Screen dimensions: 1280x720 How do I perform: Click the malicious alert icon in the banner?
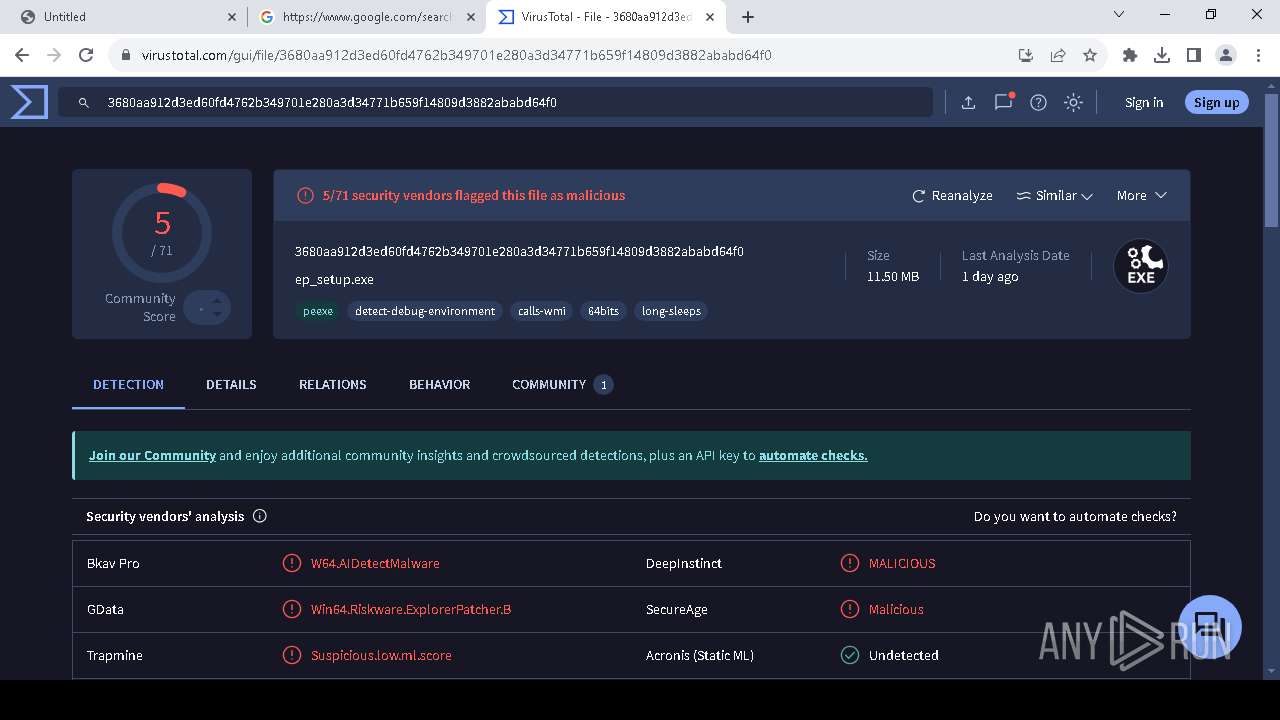306,195
